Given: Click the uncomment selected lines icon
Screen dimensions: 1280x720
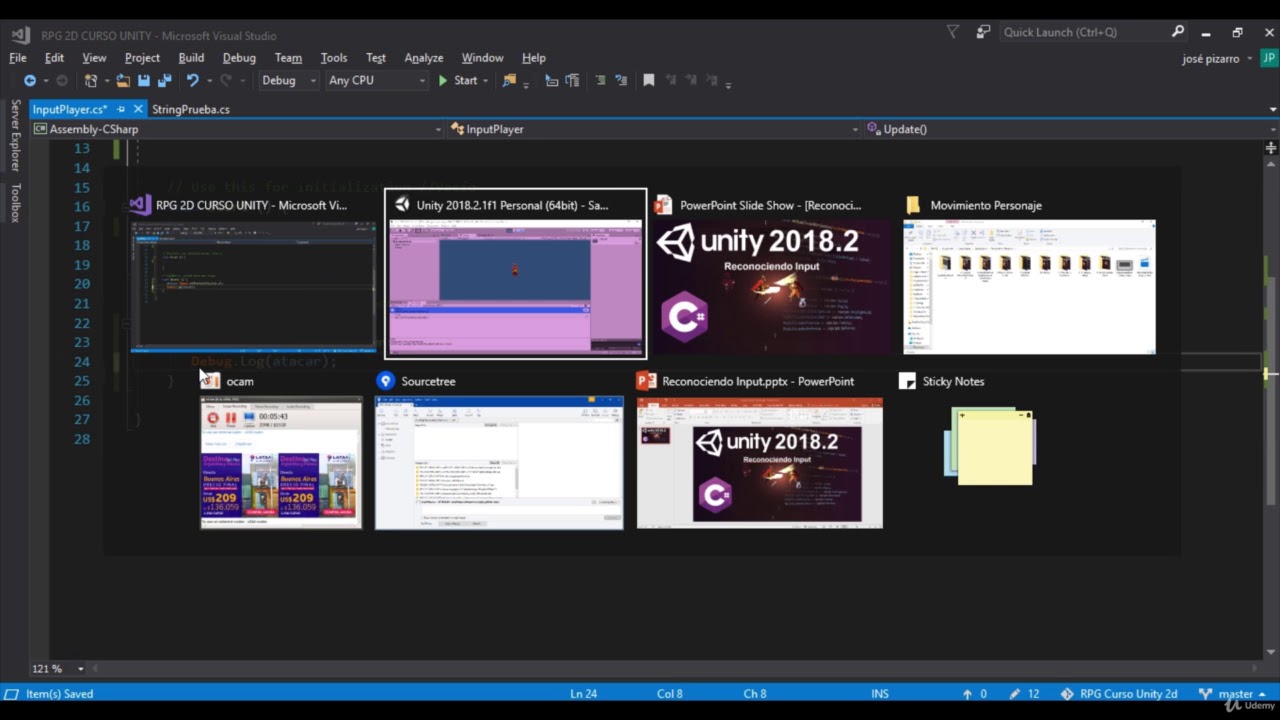Looking at the screenshot, I should pyautogui.click(x=621, y=81).
